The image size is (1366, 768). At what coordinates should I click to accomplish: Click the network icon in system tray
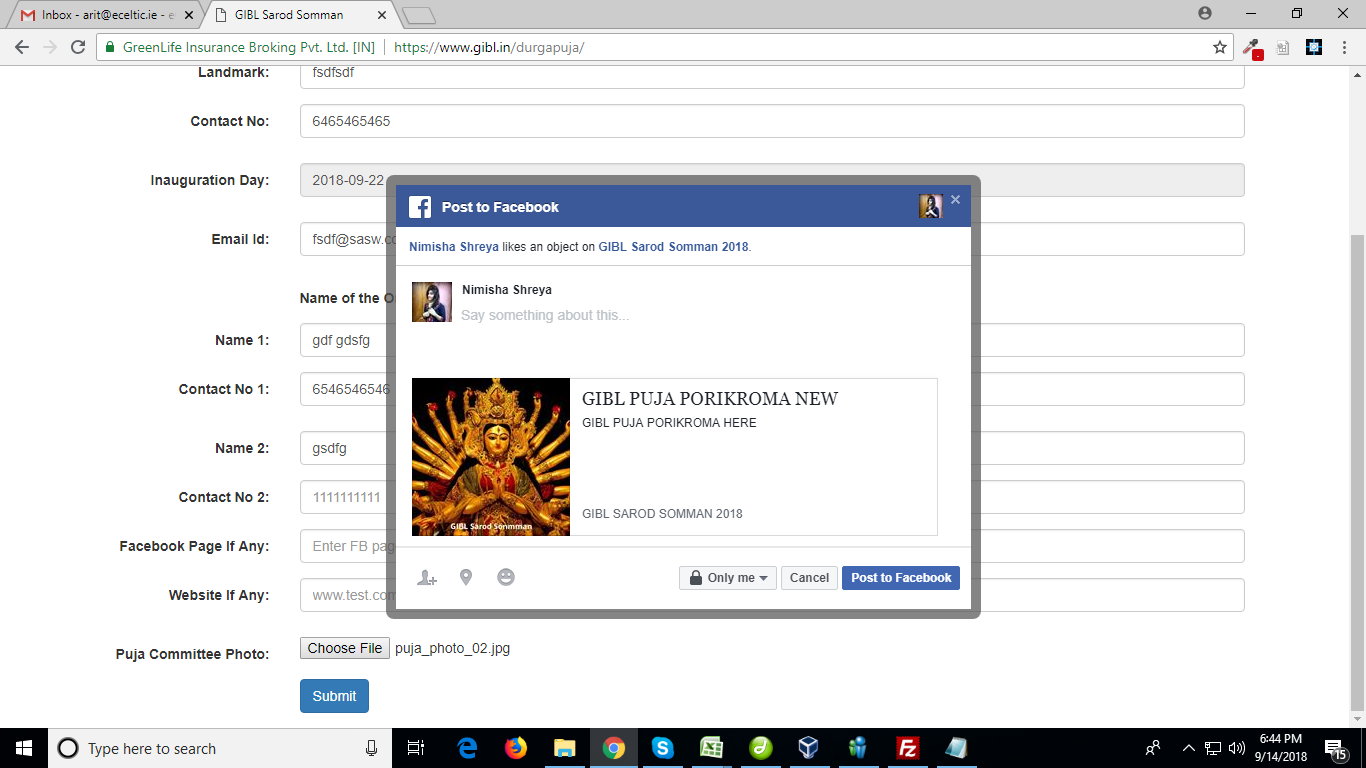coord(1213,748)
